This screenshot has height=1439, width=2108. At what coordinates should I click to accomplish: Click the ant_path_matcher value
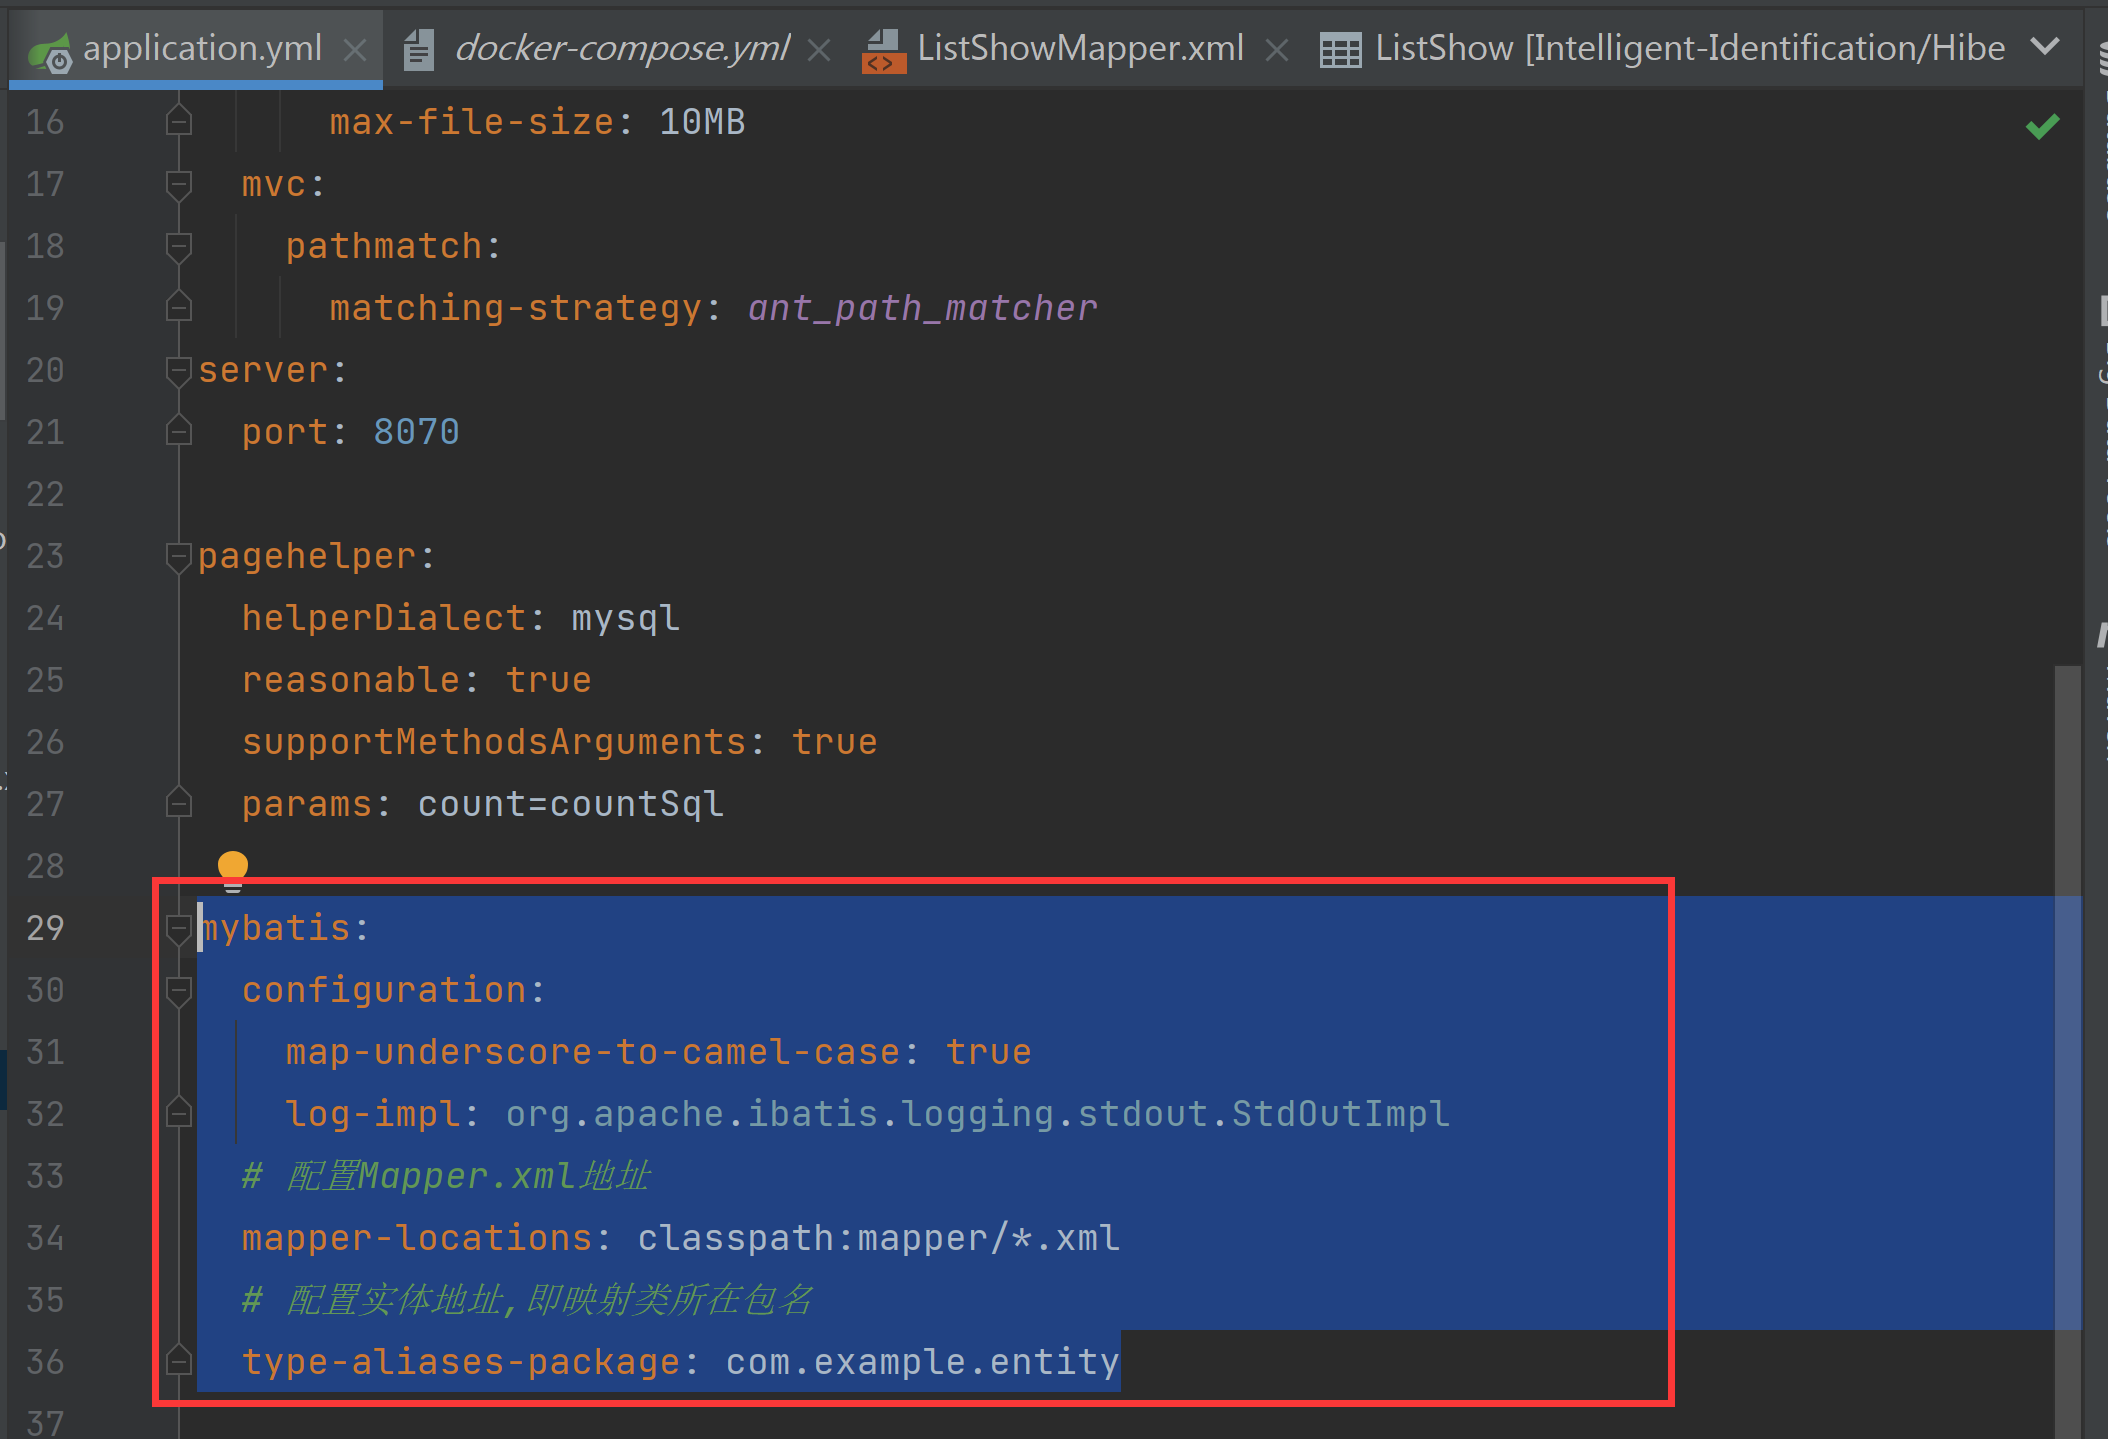922,308
